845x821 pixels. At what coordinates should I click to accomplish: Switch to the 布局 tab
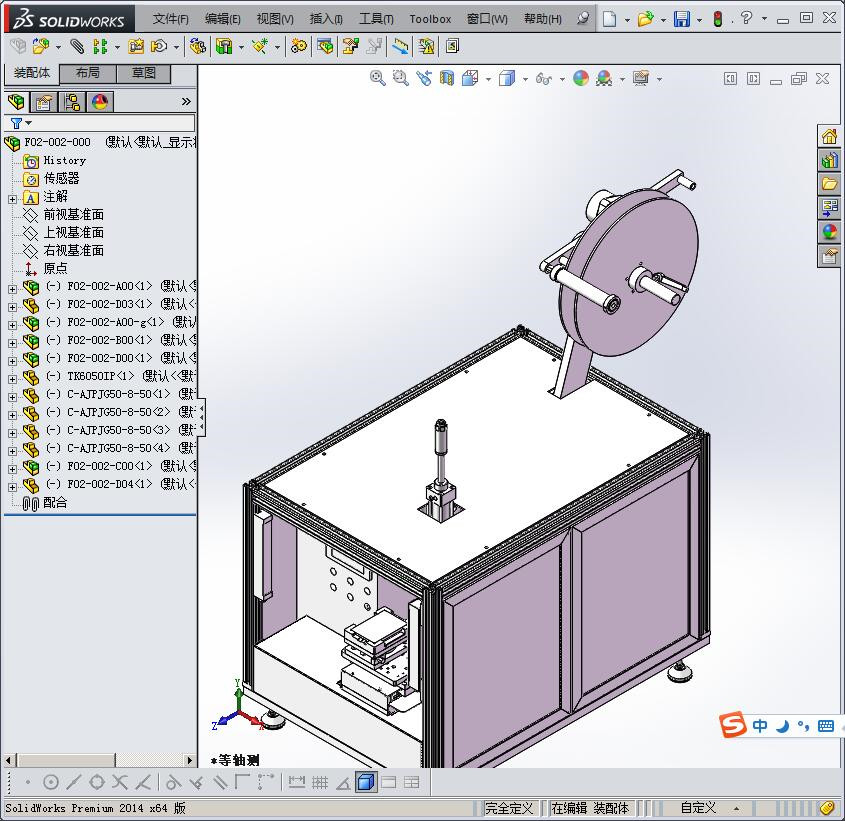point(87,73)
